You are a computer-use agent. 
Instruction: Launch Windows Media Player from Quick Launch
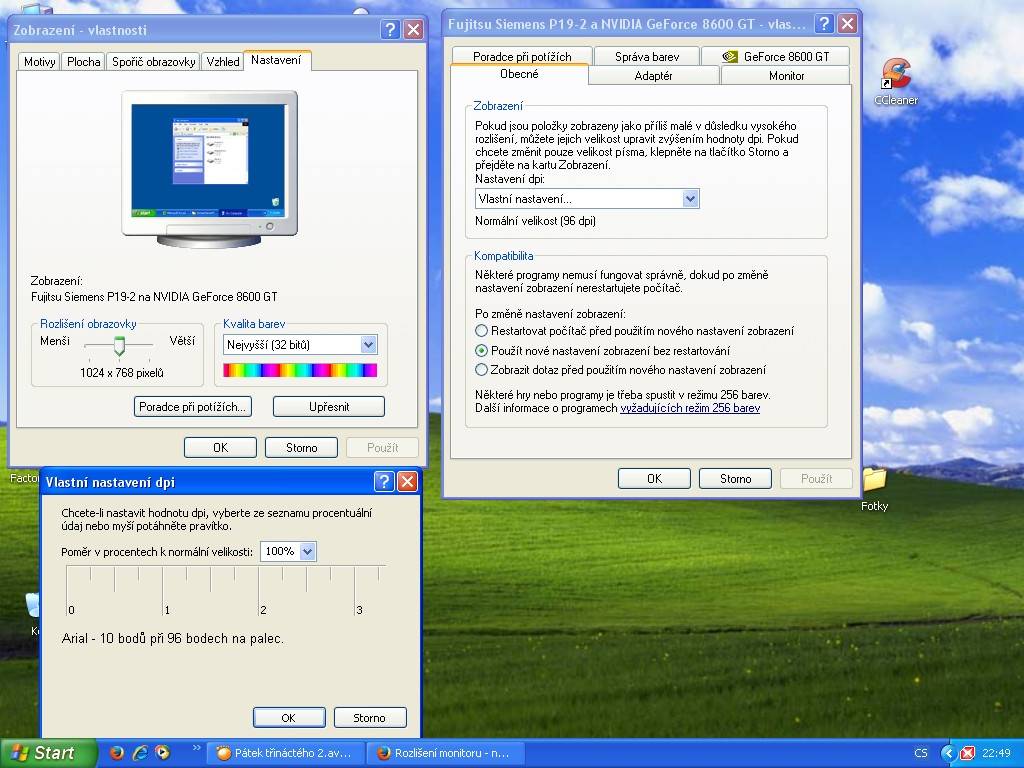coord(162,753)
